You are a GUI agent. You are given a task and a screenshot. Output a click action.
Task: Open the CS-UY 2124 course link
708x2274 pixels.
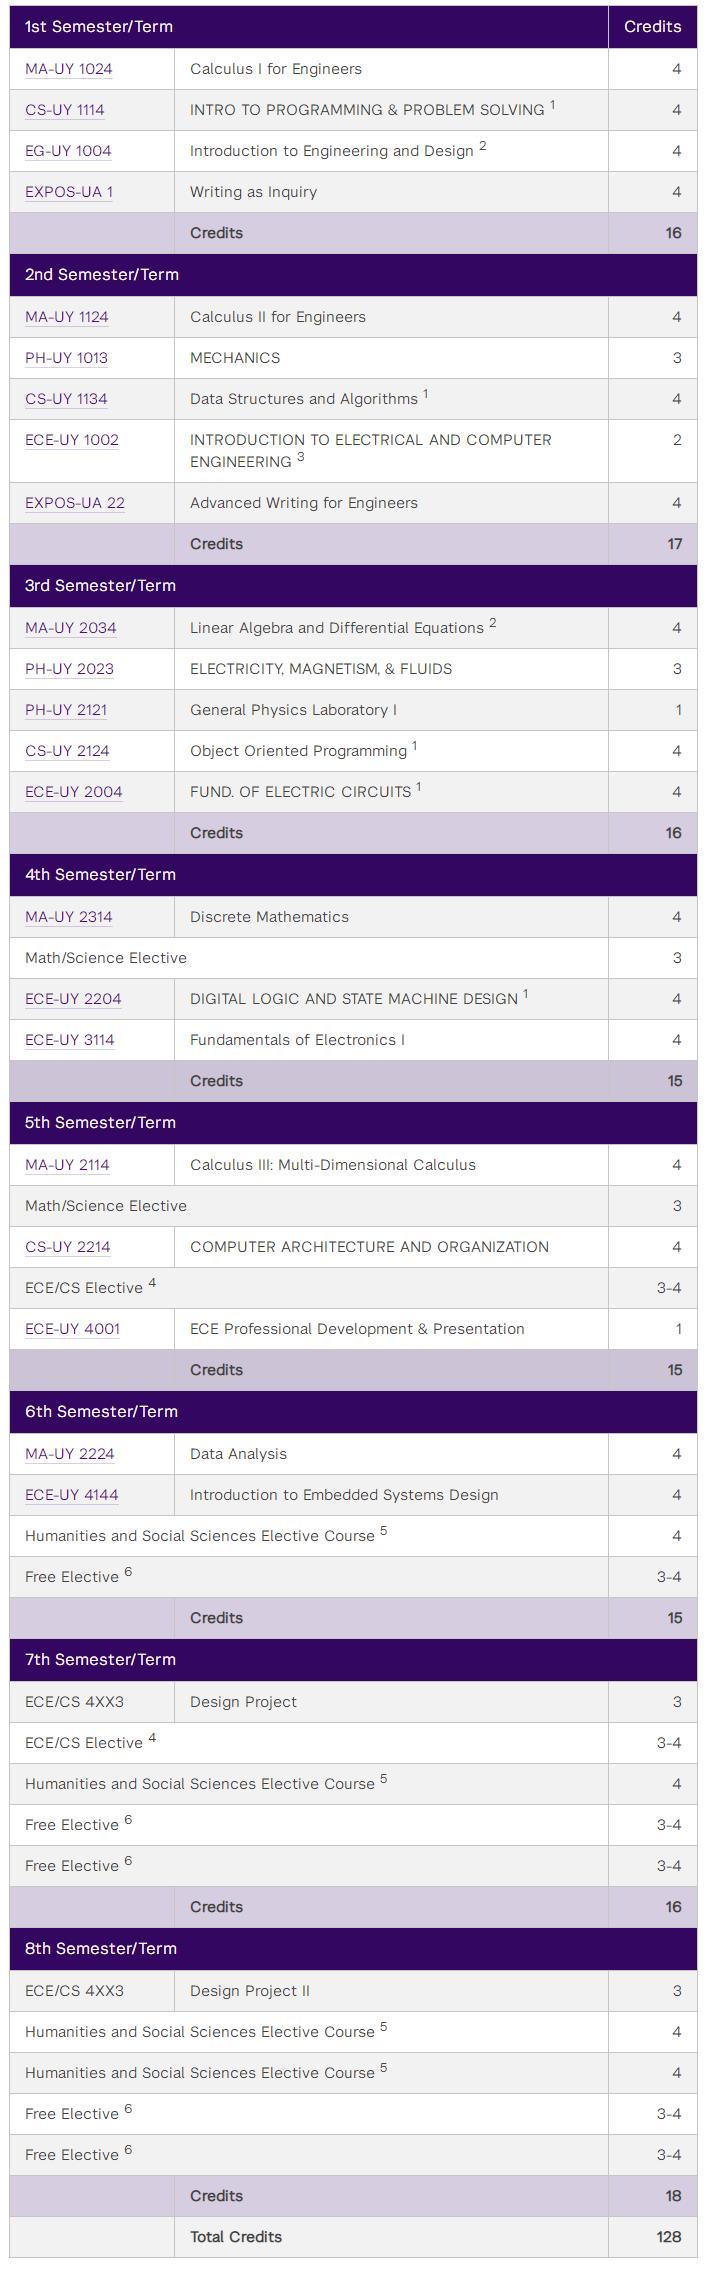(x=67, y=751)
